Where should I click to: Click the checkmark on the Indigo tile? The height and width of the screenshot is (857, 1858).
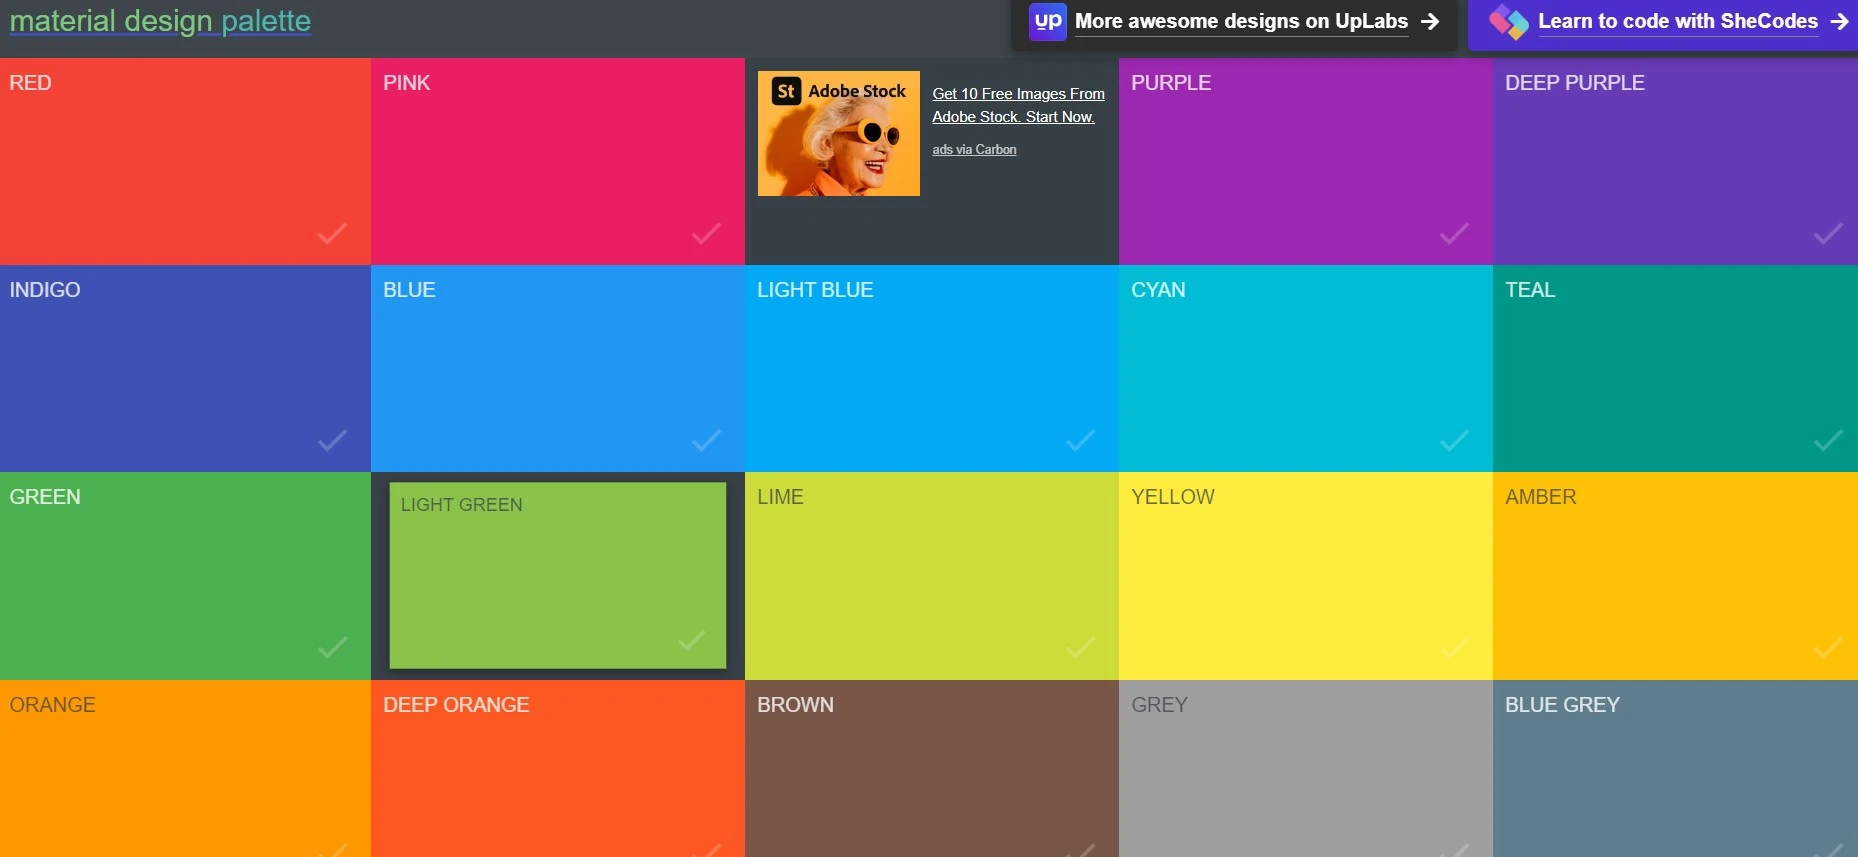click(333, 440)
